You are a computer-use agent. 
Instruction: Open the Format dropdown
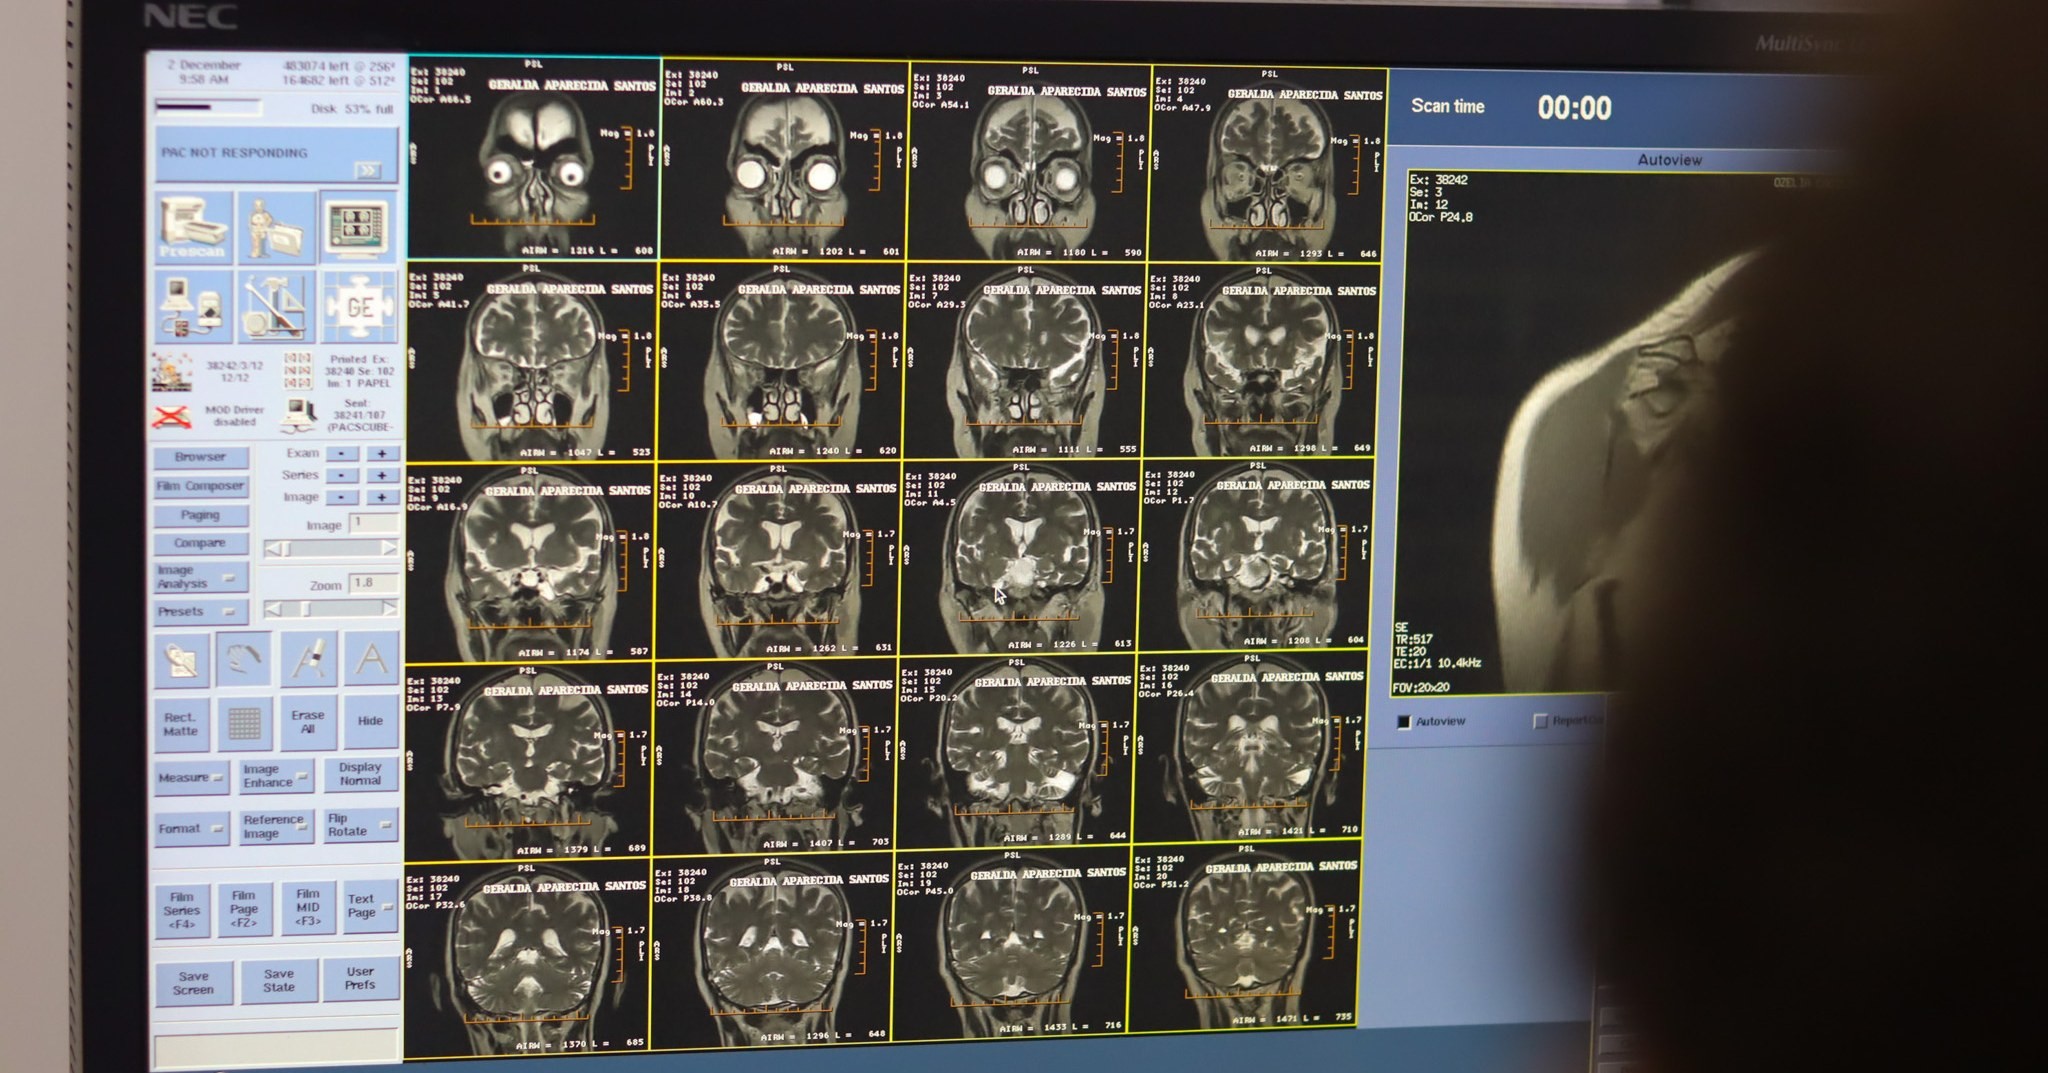click(191, 829)
